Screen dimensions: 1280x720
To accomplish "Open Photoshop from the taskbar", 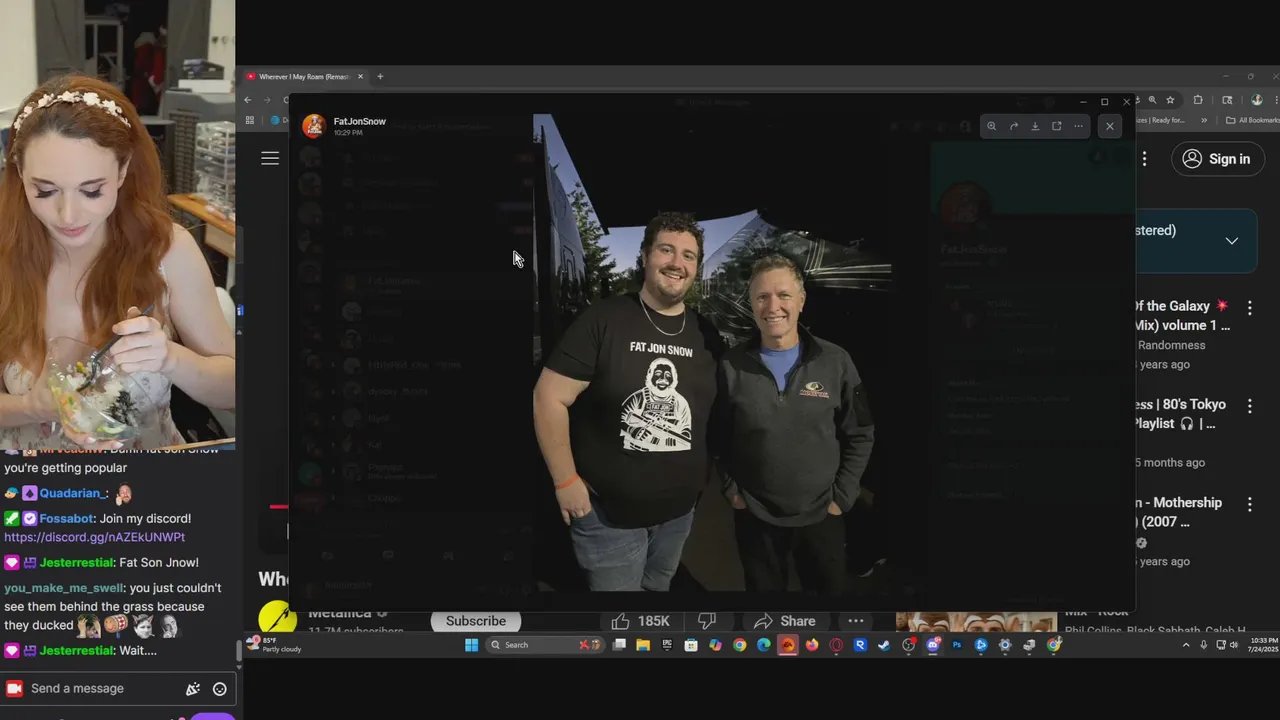I will (x=957, y=645).
